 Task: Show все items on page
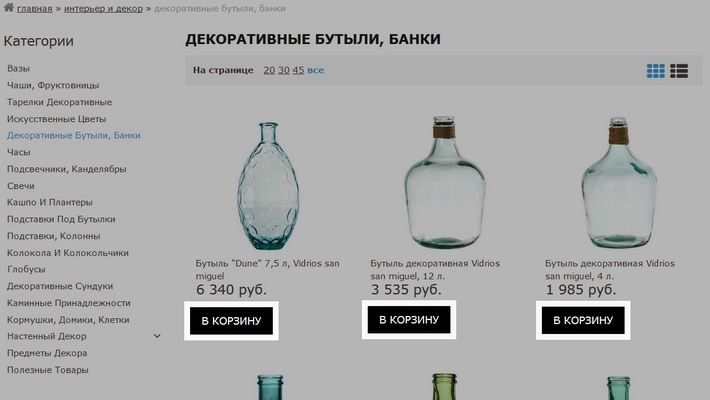(316, 70)
